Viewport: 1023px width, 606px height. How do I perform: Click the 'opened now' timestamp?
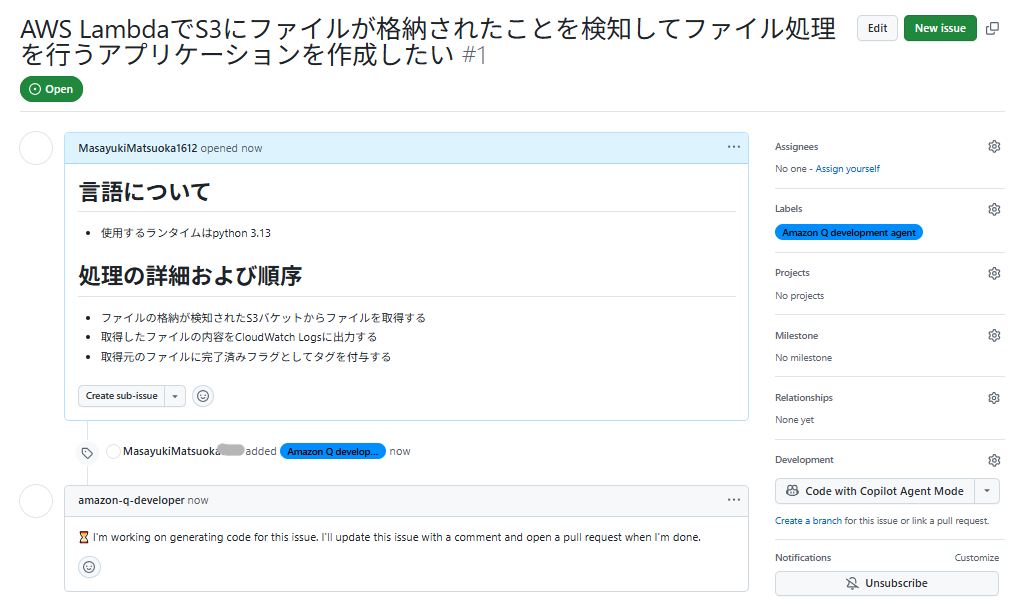(232, 148)
